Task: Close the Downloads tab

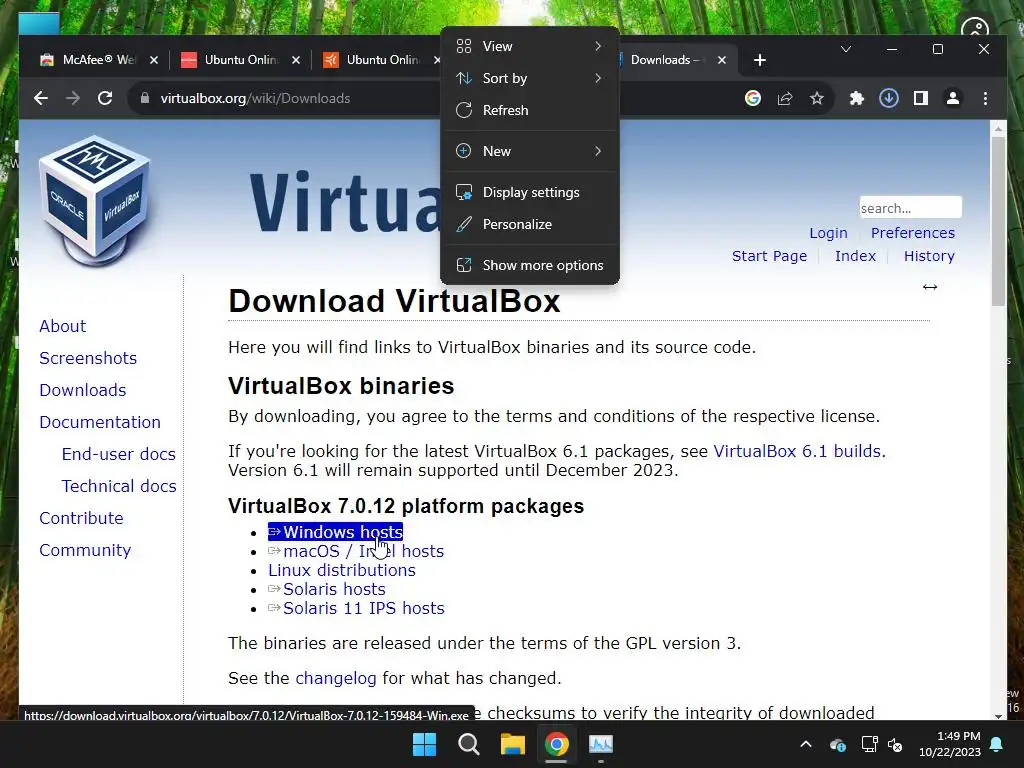Action: click(722, 60)
